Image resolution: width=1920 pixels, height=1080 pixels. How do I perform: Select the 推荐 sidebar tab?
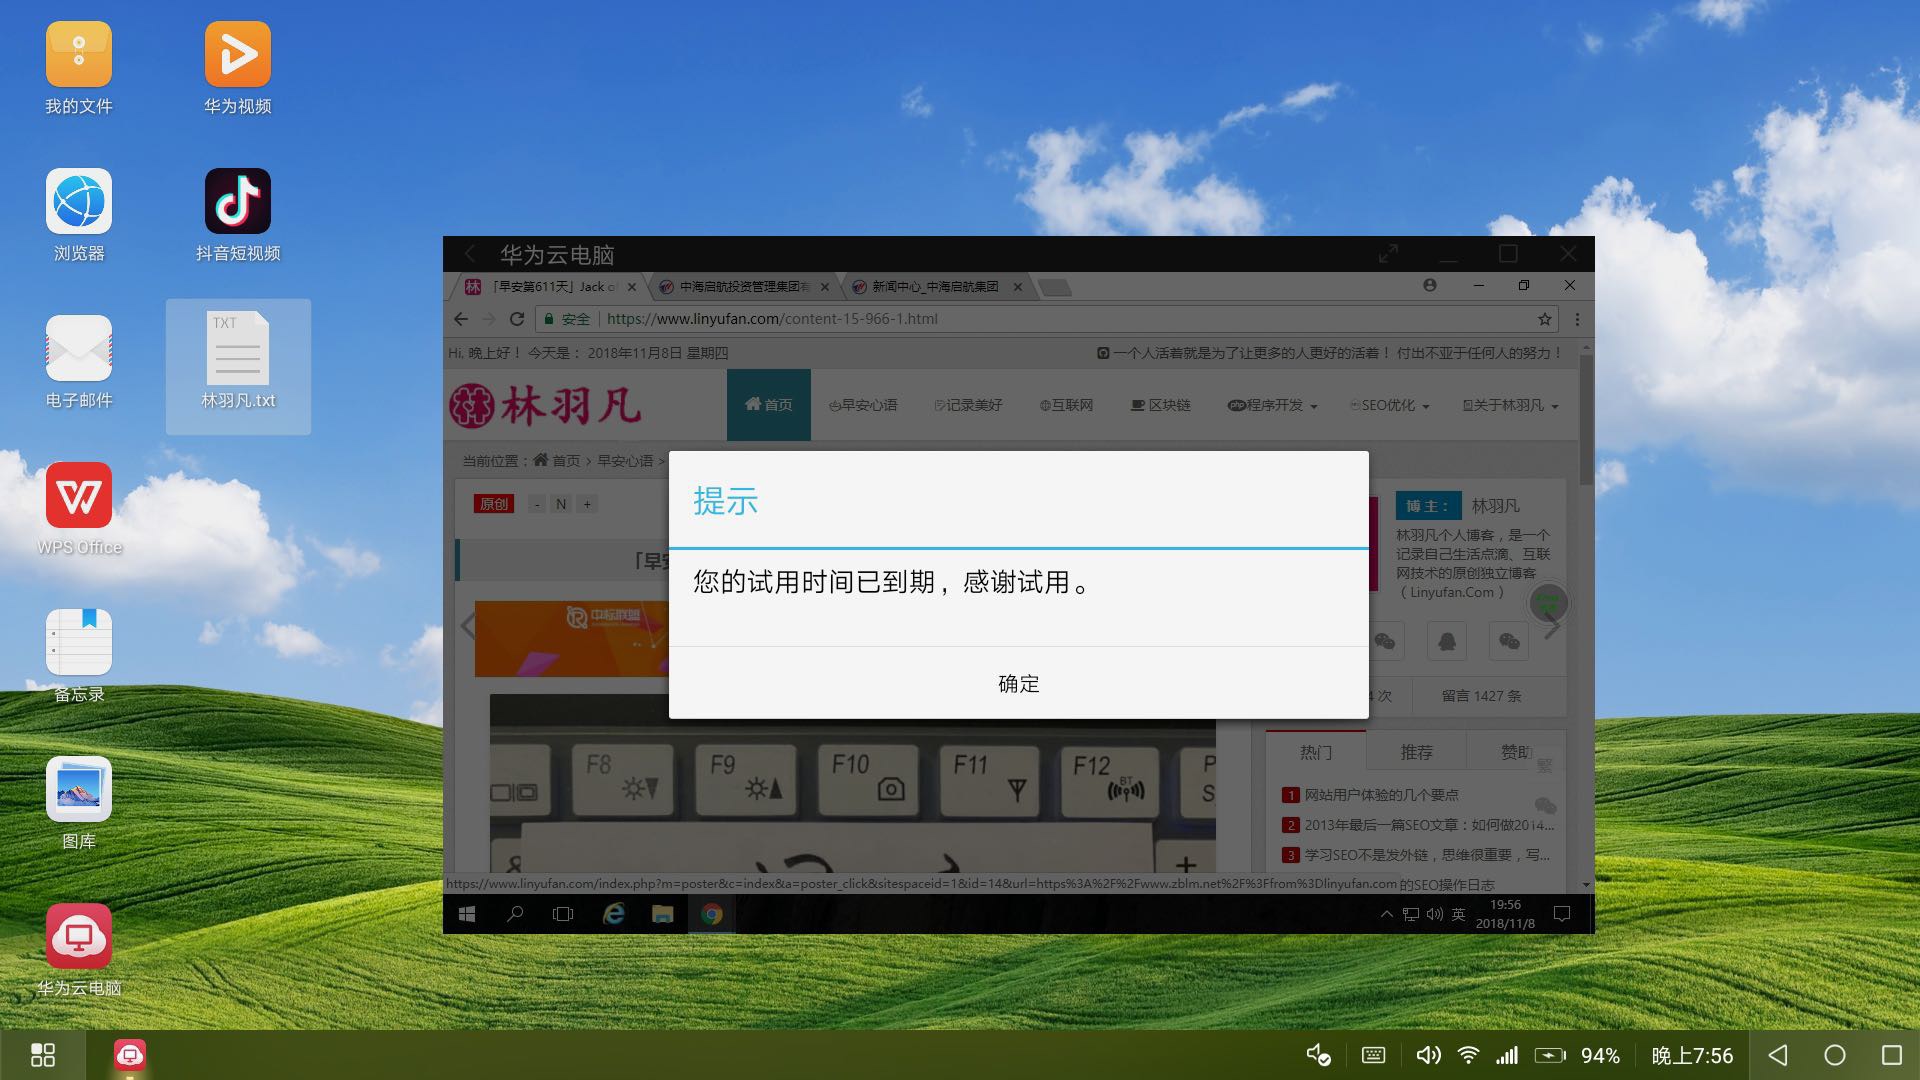tap(1416, 752)
